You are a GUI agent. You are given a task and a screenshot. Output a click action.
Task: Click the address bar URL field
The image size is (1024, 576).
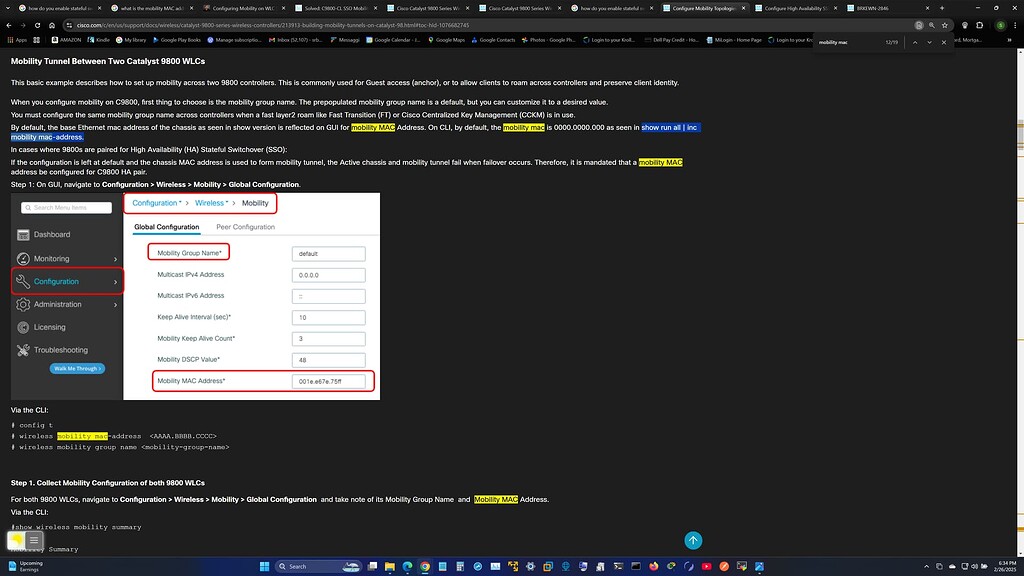click(x=400, y=25)
